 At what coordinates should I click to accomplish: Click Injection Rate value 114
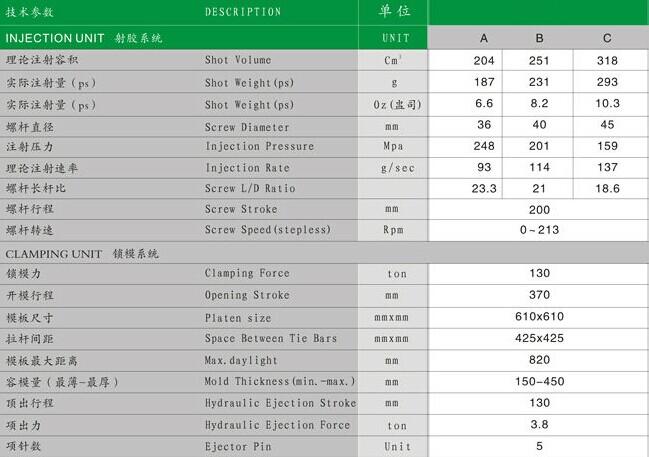[539, 167]
